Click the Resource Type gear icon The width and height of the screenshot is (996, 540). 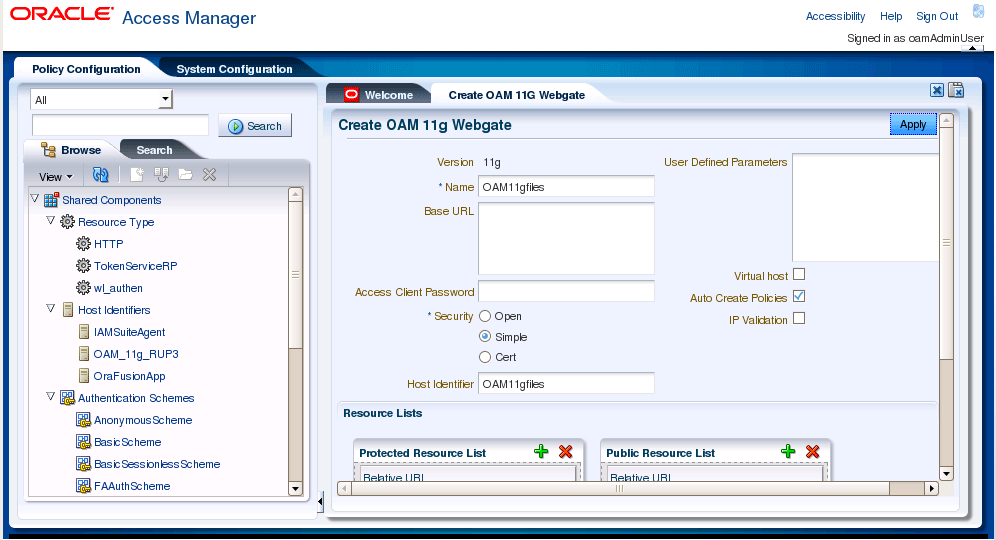click(x=67, y=222)
